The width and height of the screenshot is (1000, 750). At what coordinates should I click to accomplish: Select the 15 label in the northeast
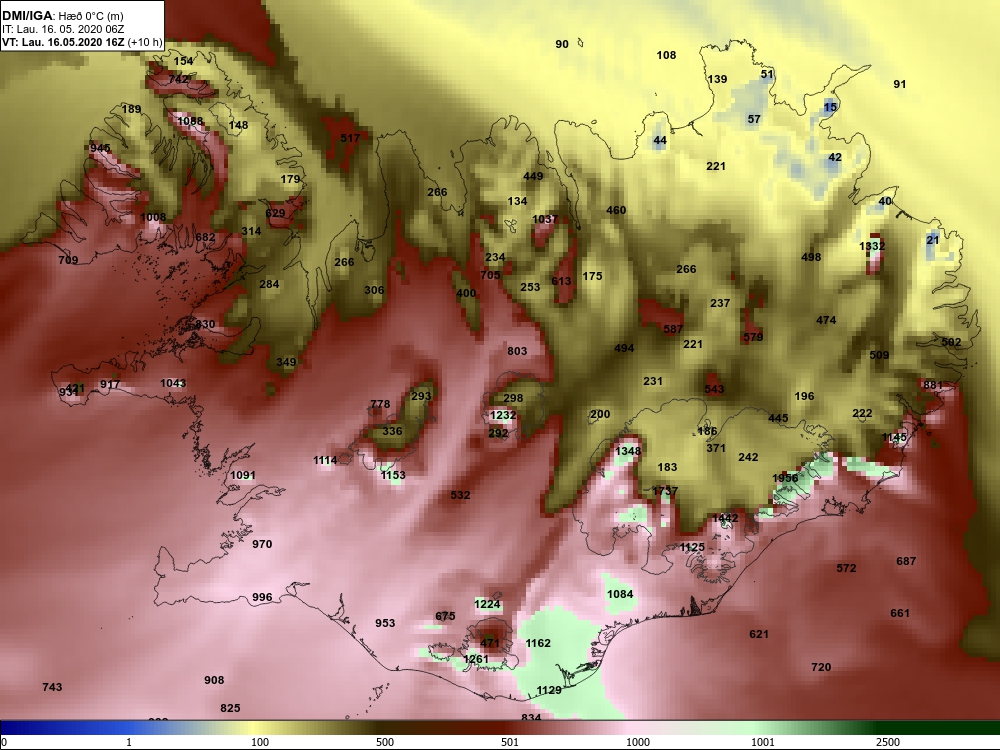(830, 107)
